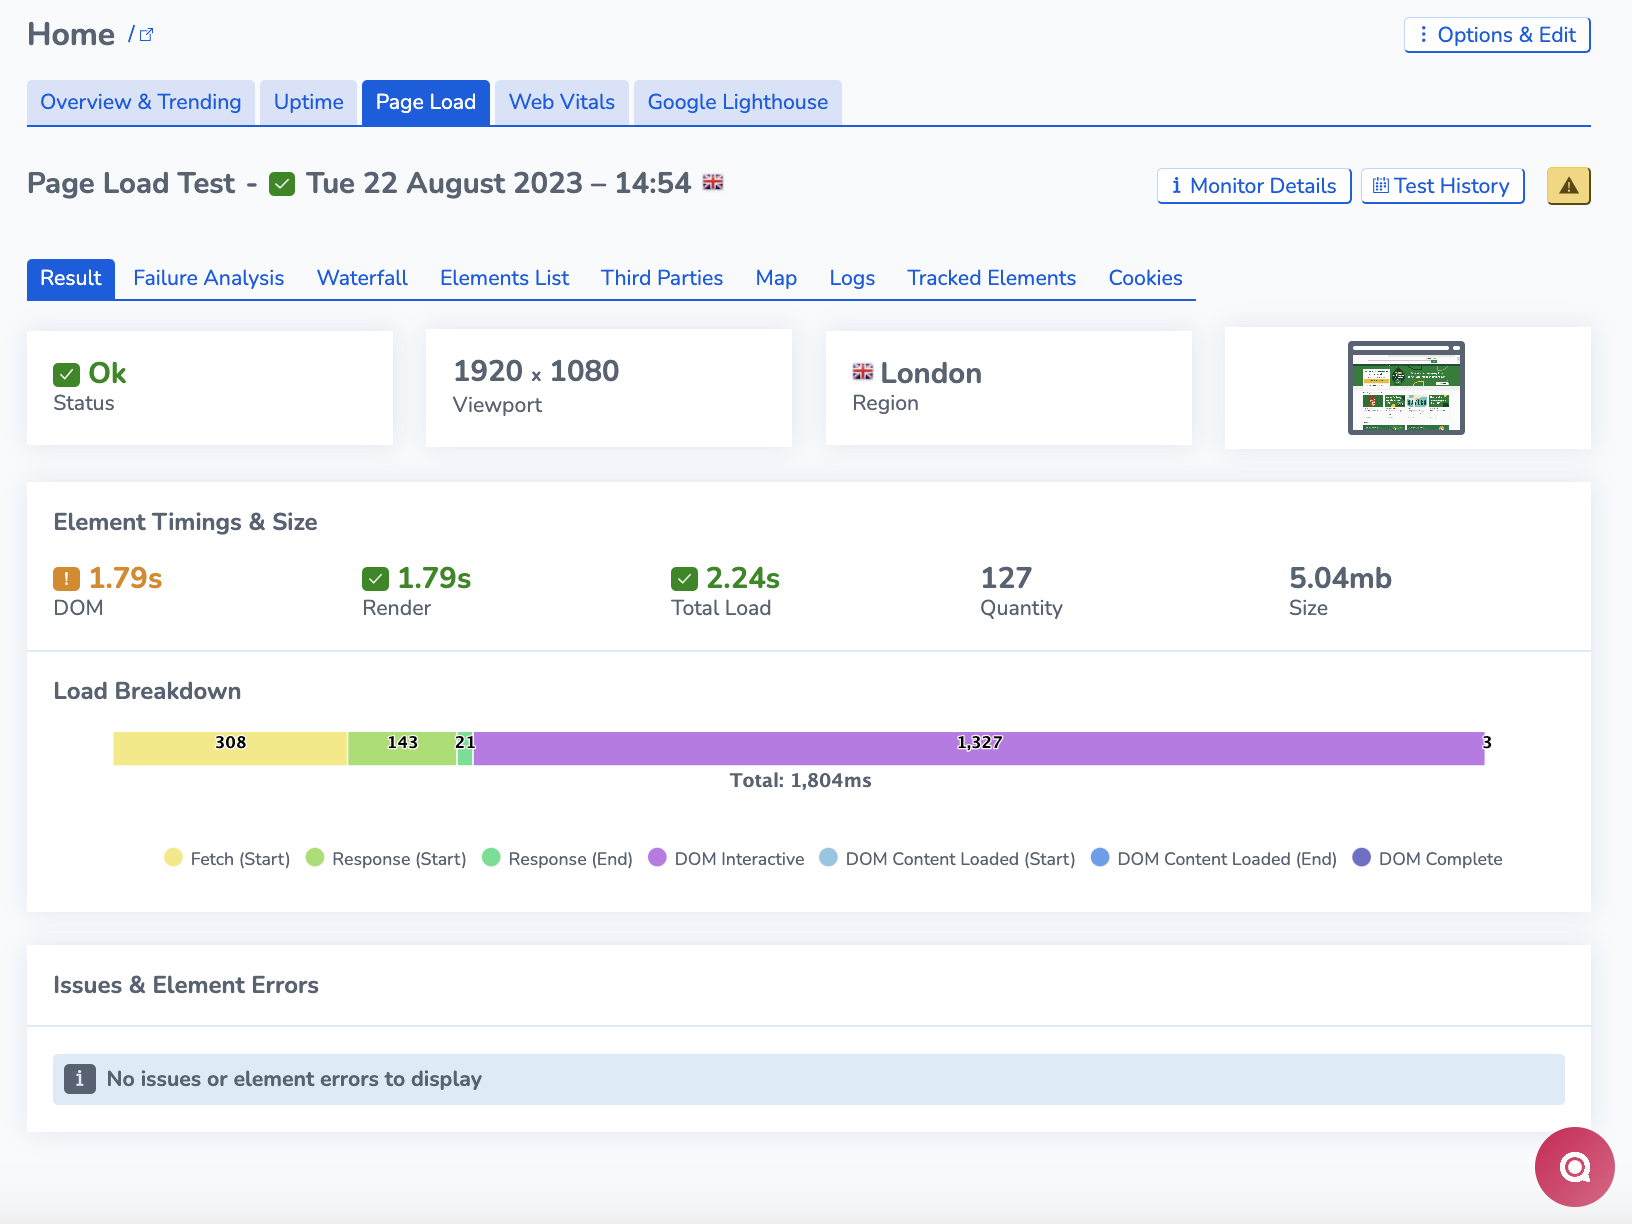1632x1224 pixels.
Task: Select the Result sub-tab
Action: point(71,278)
